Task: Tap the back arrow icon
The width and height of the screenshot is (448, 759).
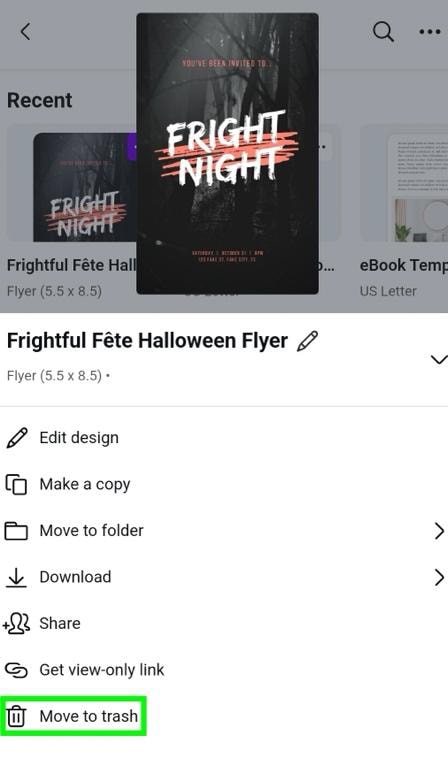Action: [25, 32]
